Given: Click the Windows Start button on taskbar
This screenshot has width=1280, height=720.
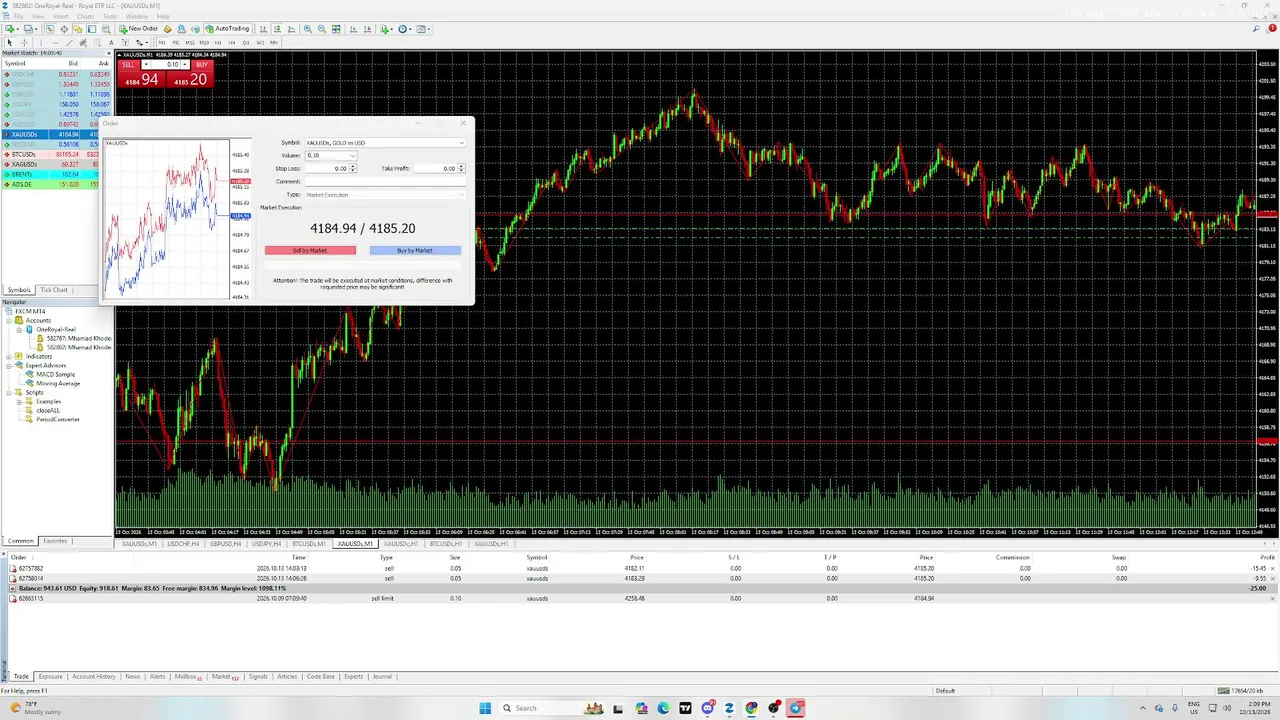Looking at the screenshot, I should (x=485, y=708).
